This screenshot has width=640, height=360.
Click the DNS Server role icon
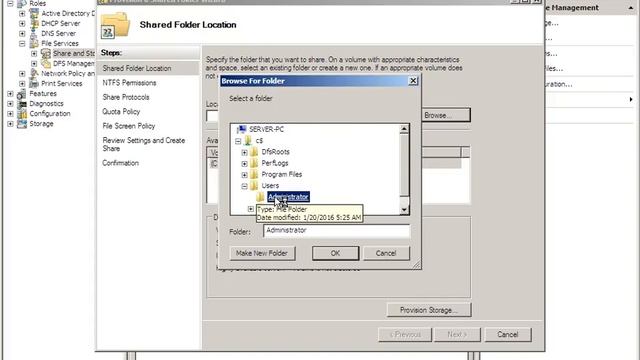point(34,33)
